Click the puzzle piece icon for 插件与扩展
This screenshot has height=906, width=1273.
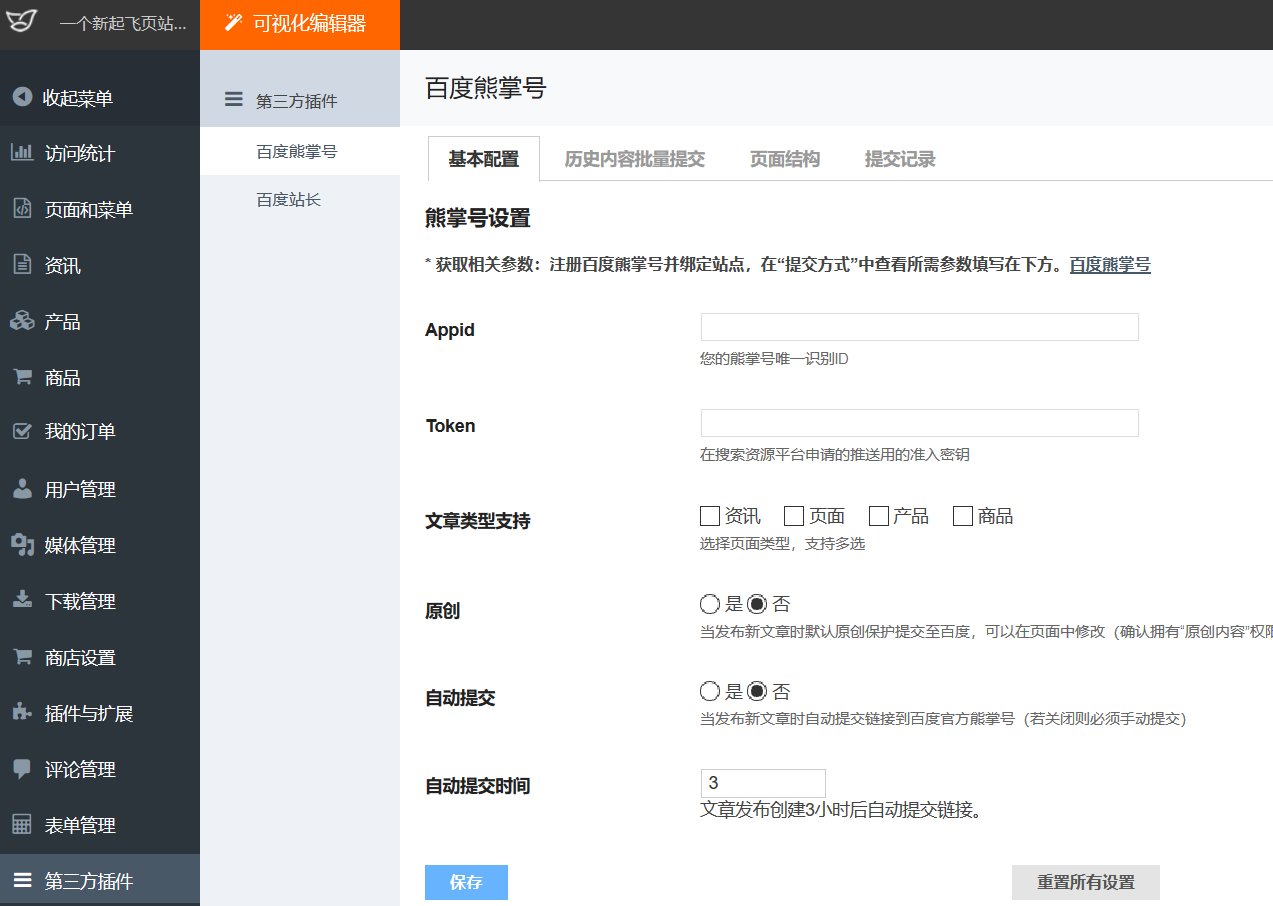coord(21,712)
